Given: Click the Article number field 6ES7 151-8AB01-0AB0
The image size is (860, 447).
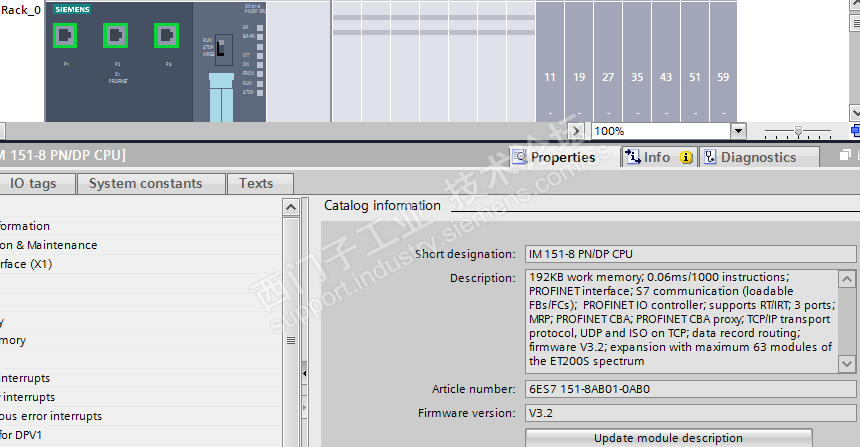Looking at the screenshot, I should 690,389.
